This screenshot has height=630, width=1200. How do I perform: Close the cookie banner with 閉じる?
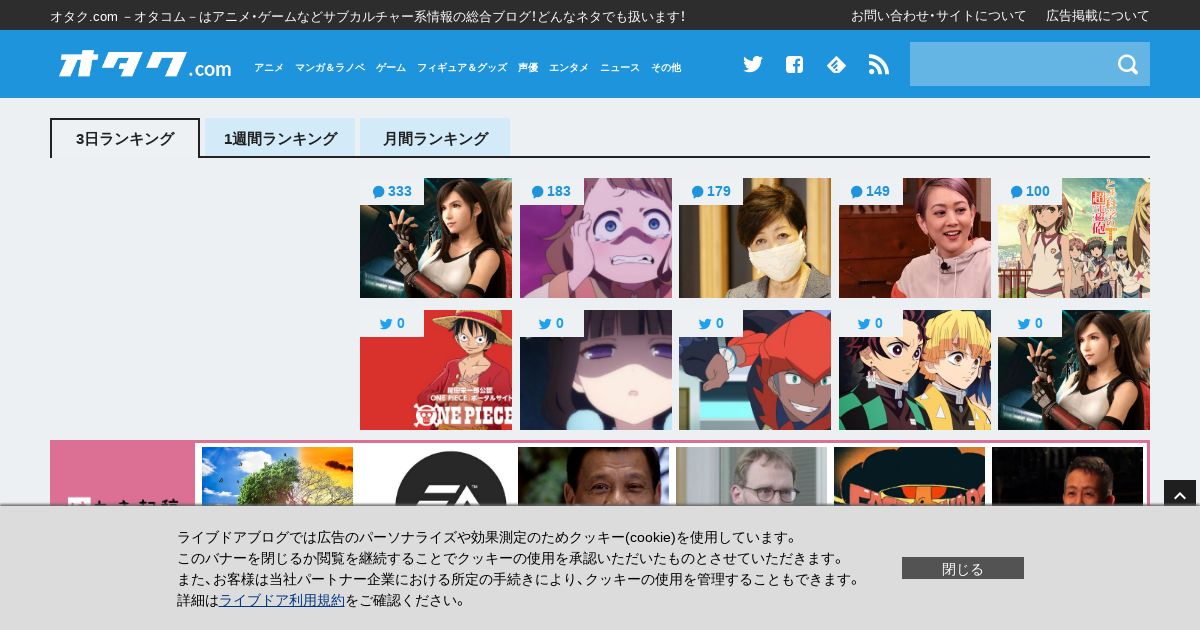coord(963,568)
